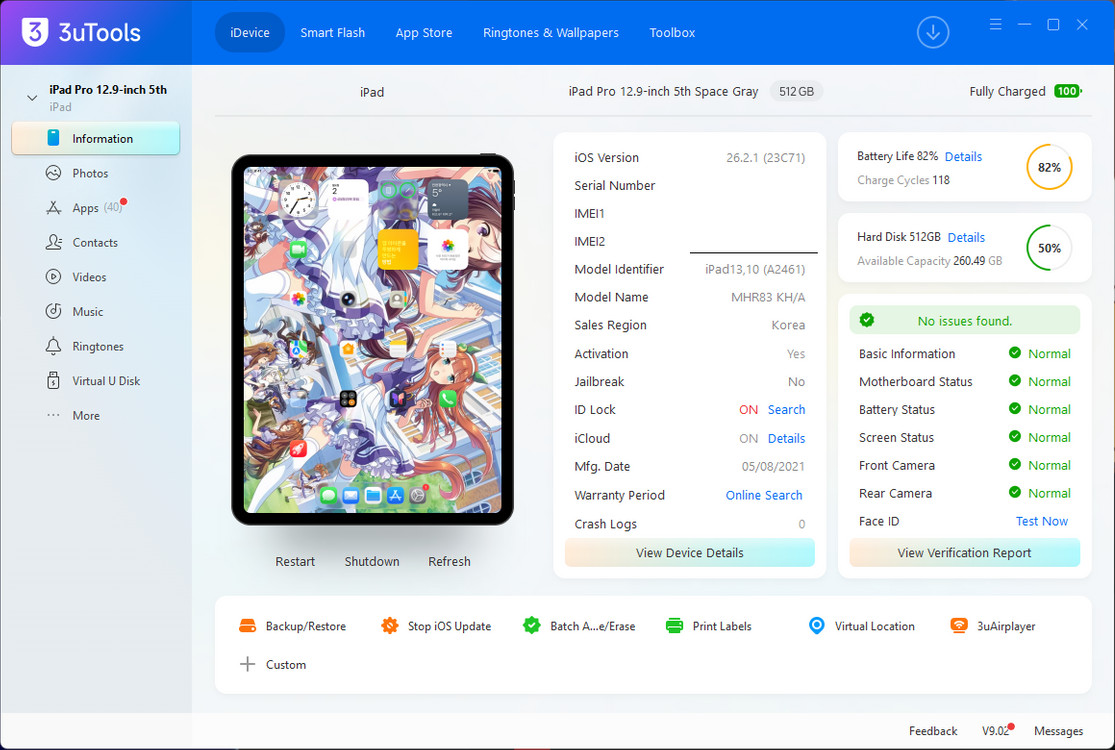Click Face ID Test Now link
Viewport: 1115px width, 750px height.
click(1042, 521)
